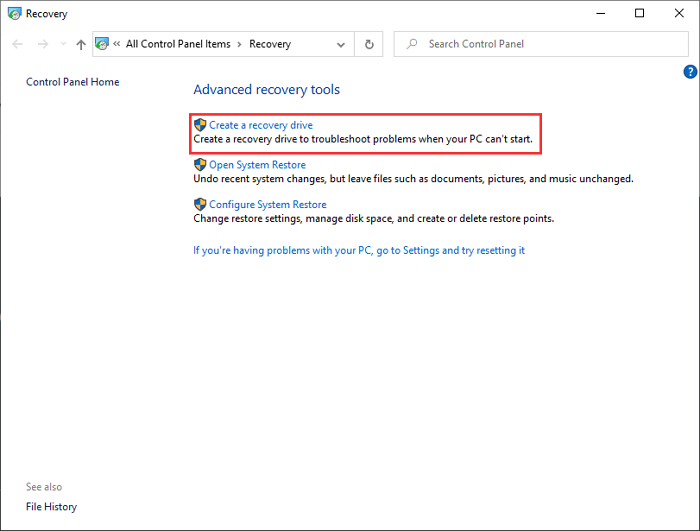This screenshot has width=700, height=531.
Task: Expand the chevron after All Control Panel Items
Action: point(240,44)
